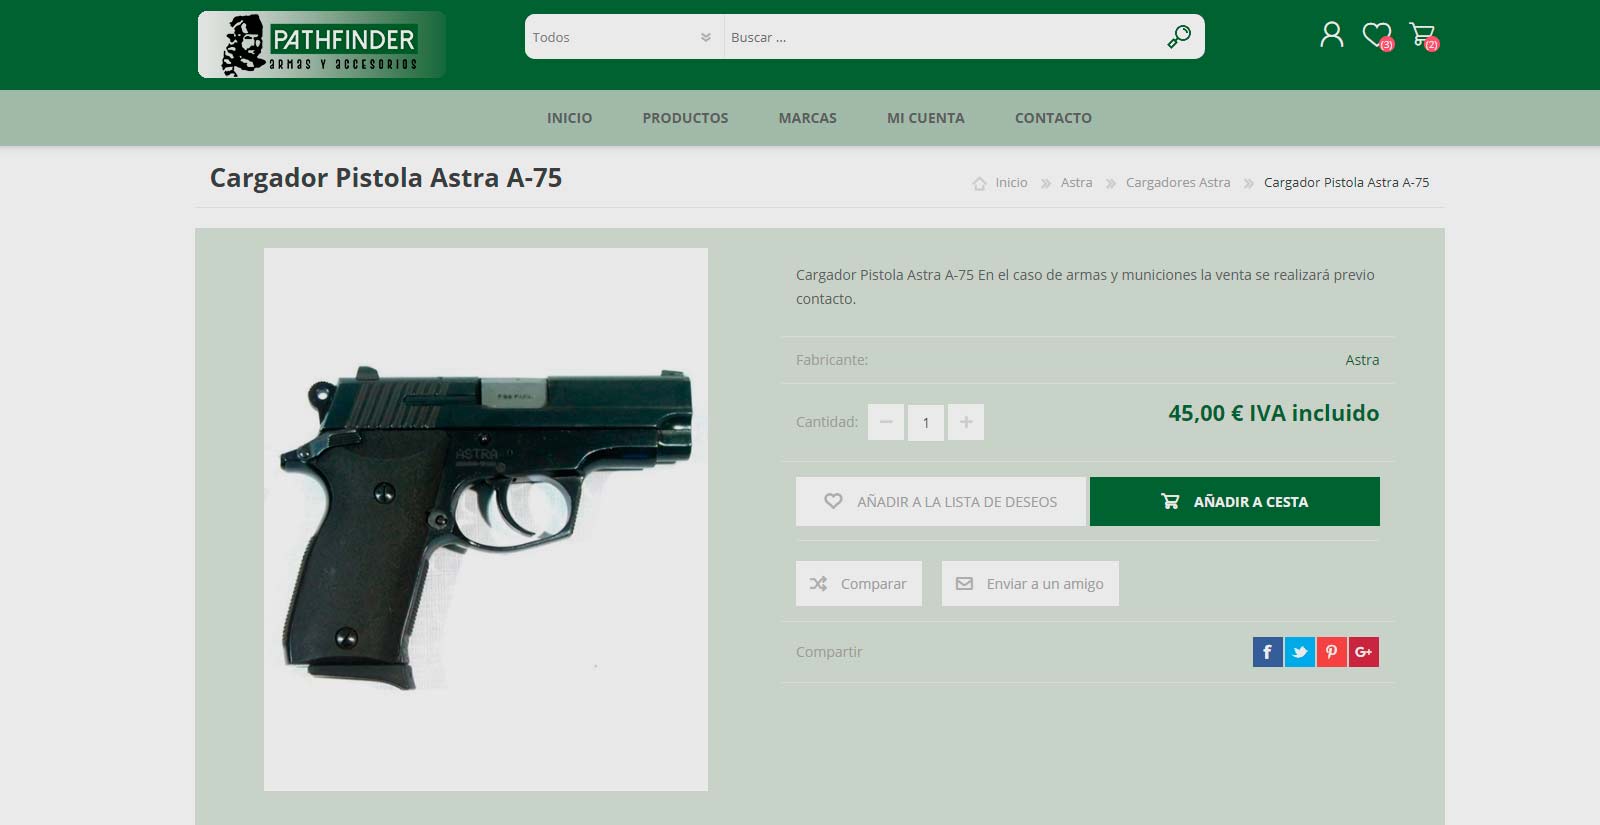The image size is (1600, 825).
Task: Share product on Pinterest
Action: click(1332, 652)
